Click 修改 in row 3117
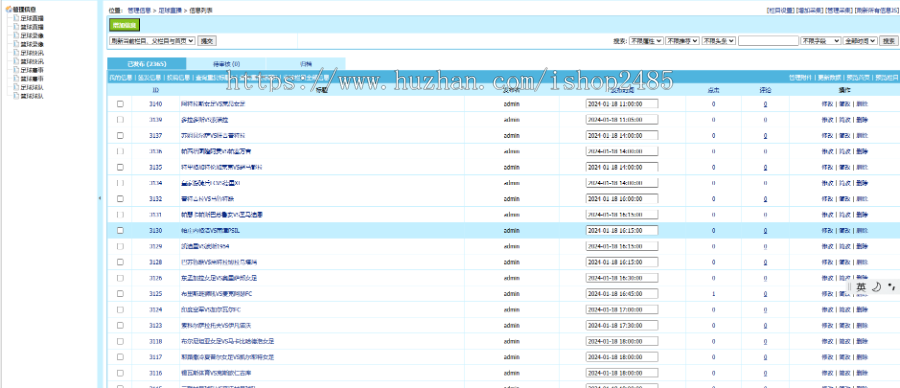 coord(827,356)
